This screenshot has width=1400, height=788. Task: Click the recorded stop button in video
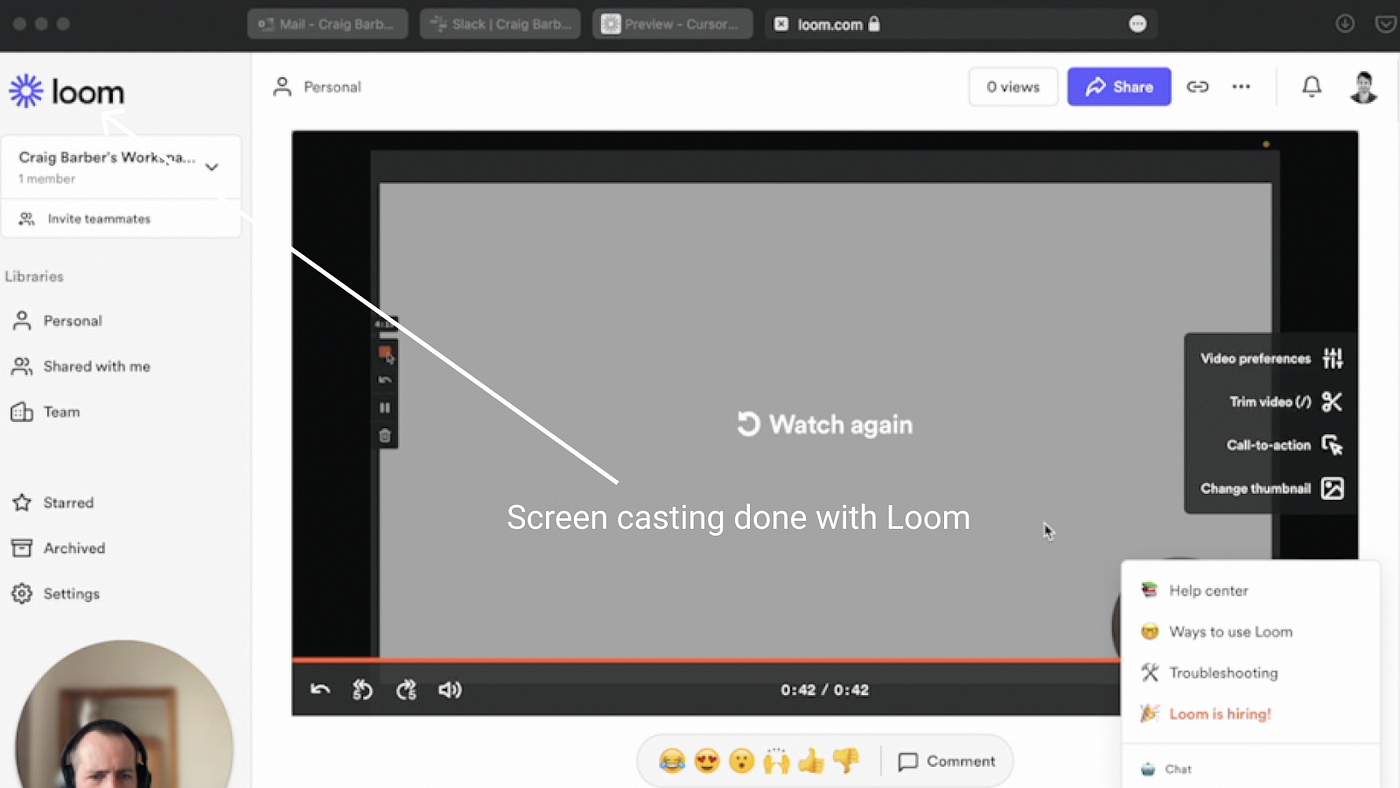tap(385, 353)
